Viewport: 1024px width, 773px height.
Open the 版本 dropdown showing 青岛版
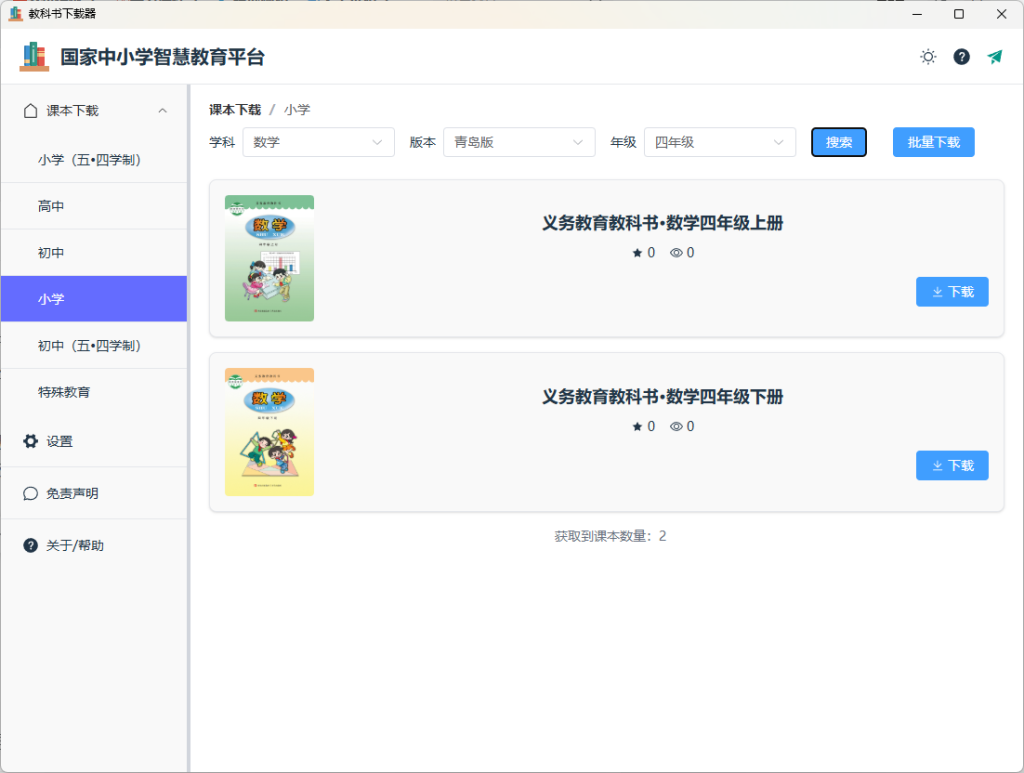(x=519, y=142)
